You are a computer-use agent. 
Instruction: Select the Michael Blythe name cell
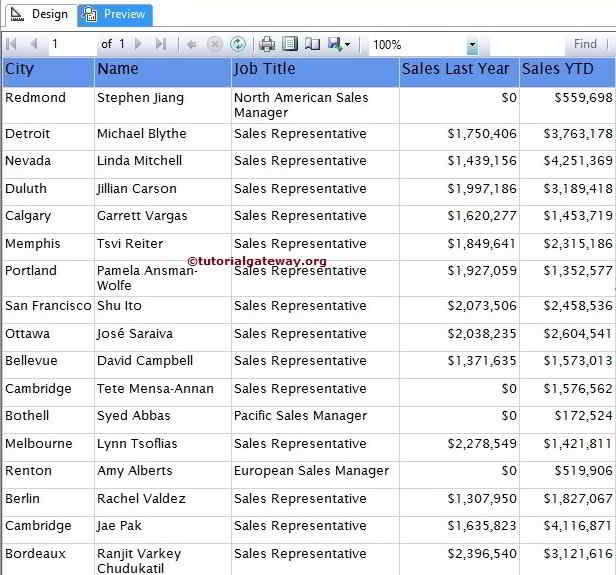point(163,137)
